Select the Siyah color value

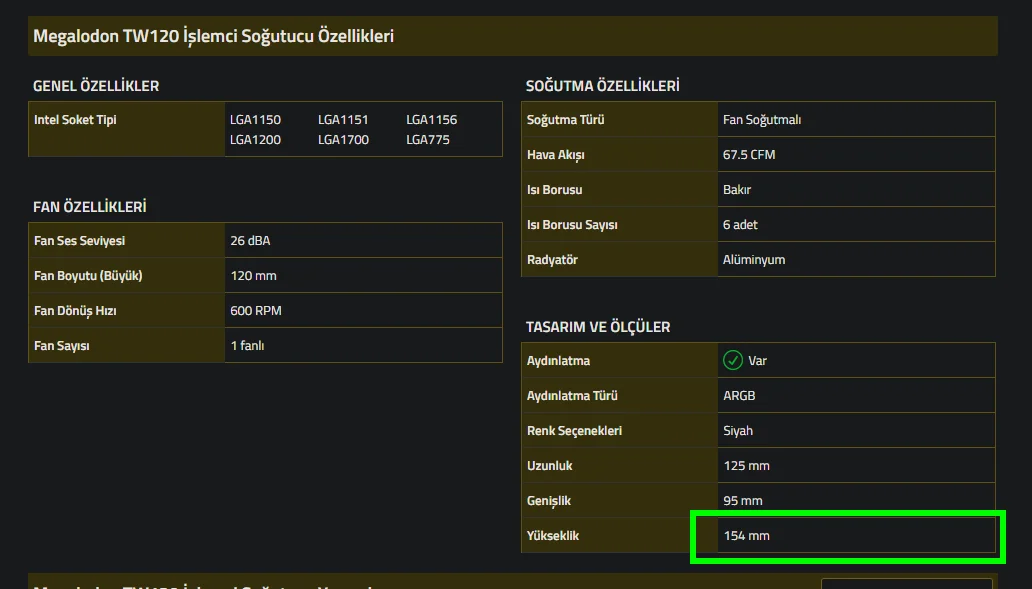pos(738,430)
